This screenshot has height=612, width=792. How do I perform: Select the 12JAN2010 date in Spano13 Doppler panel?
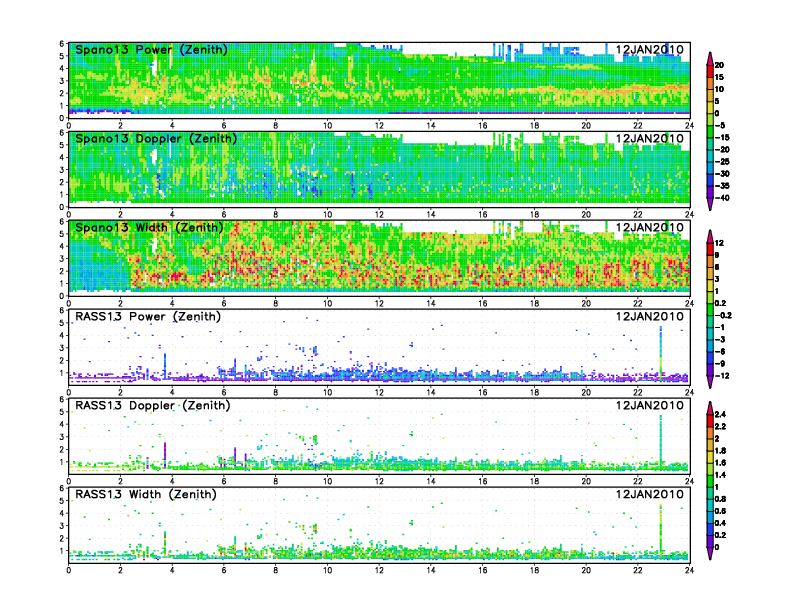click(x=650, y=138)
